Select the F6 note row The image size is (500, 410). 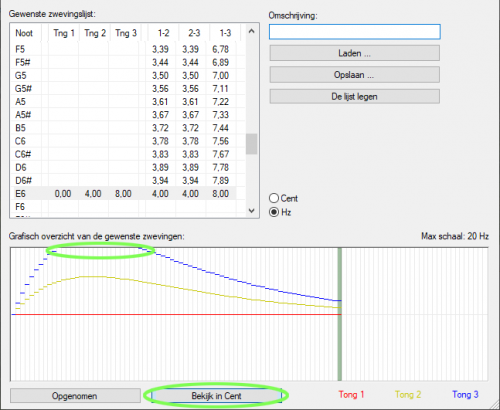[128, 207]
